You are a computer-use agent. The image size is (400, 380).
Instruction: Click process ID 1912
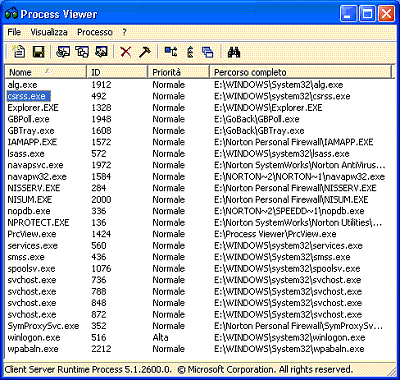tap(101, 85)
